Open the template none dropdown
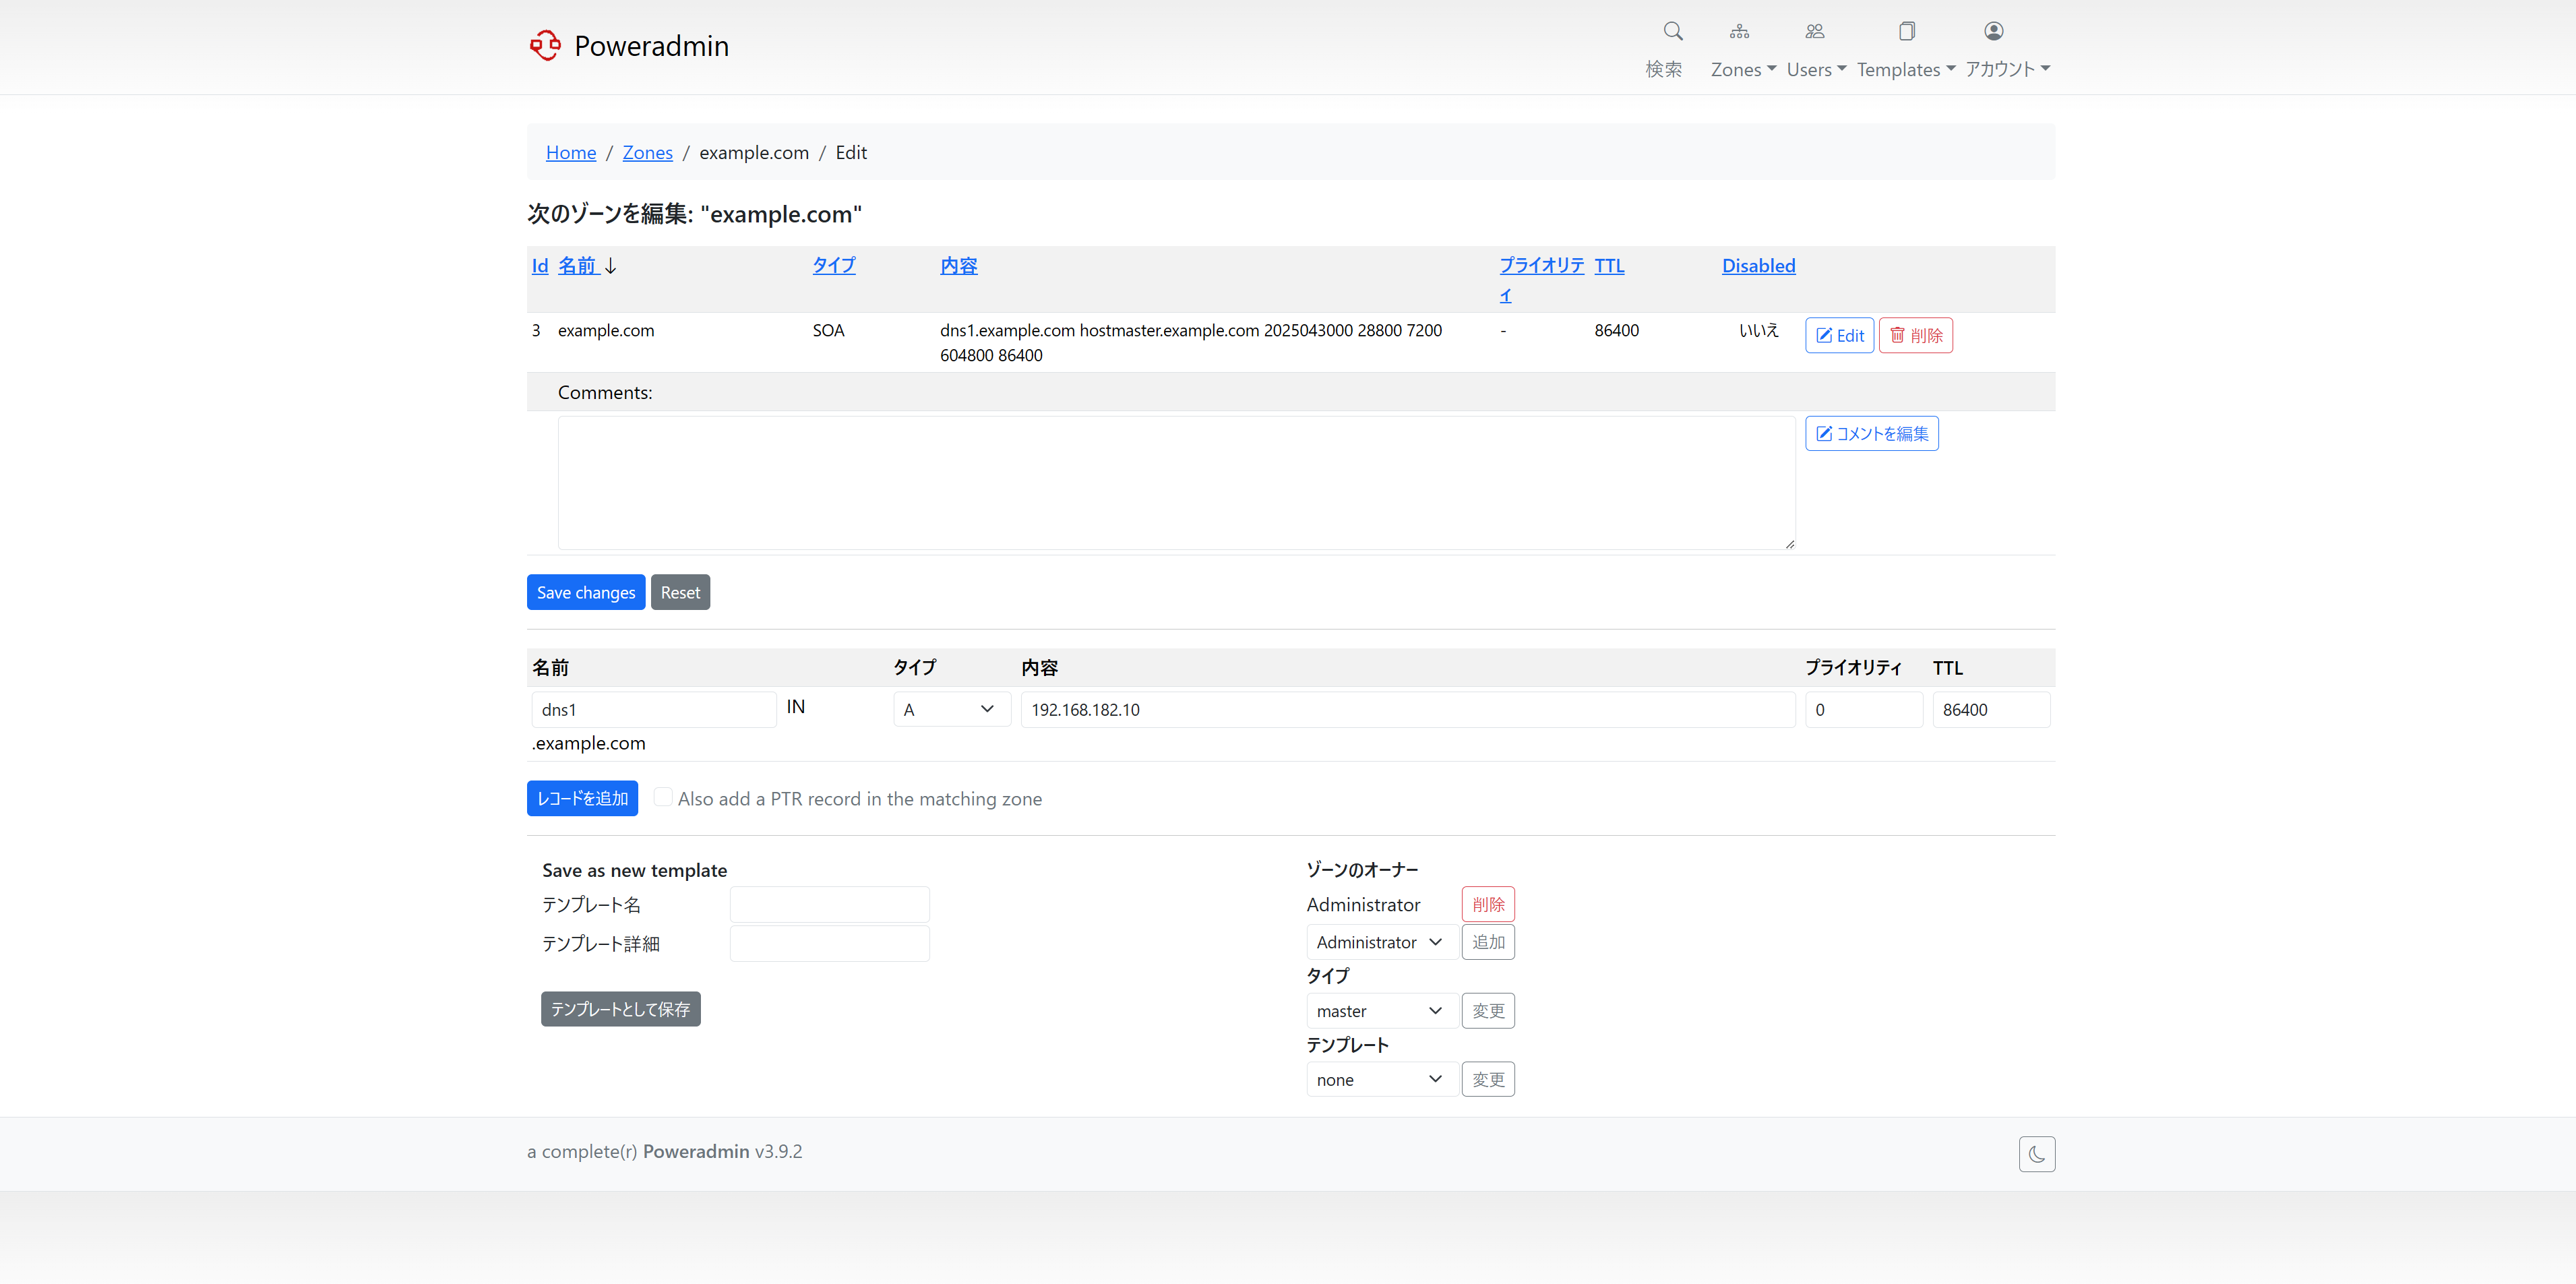This screenshot has width=2576, height=1284. [x=1380, y=1080]
